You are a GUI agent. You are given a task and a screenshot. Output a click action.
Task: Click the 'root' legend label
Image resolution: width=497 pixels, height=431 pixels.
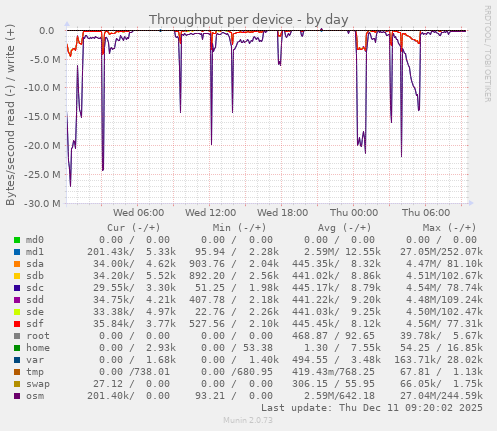pyautogui.click(x=38, y=336)
